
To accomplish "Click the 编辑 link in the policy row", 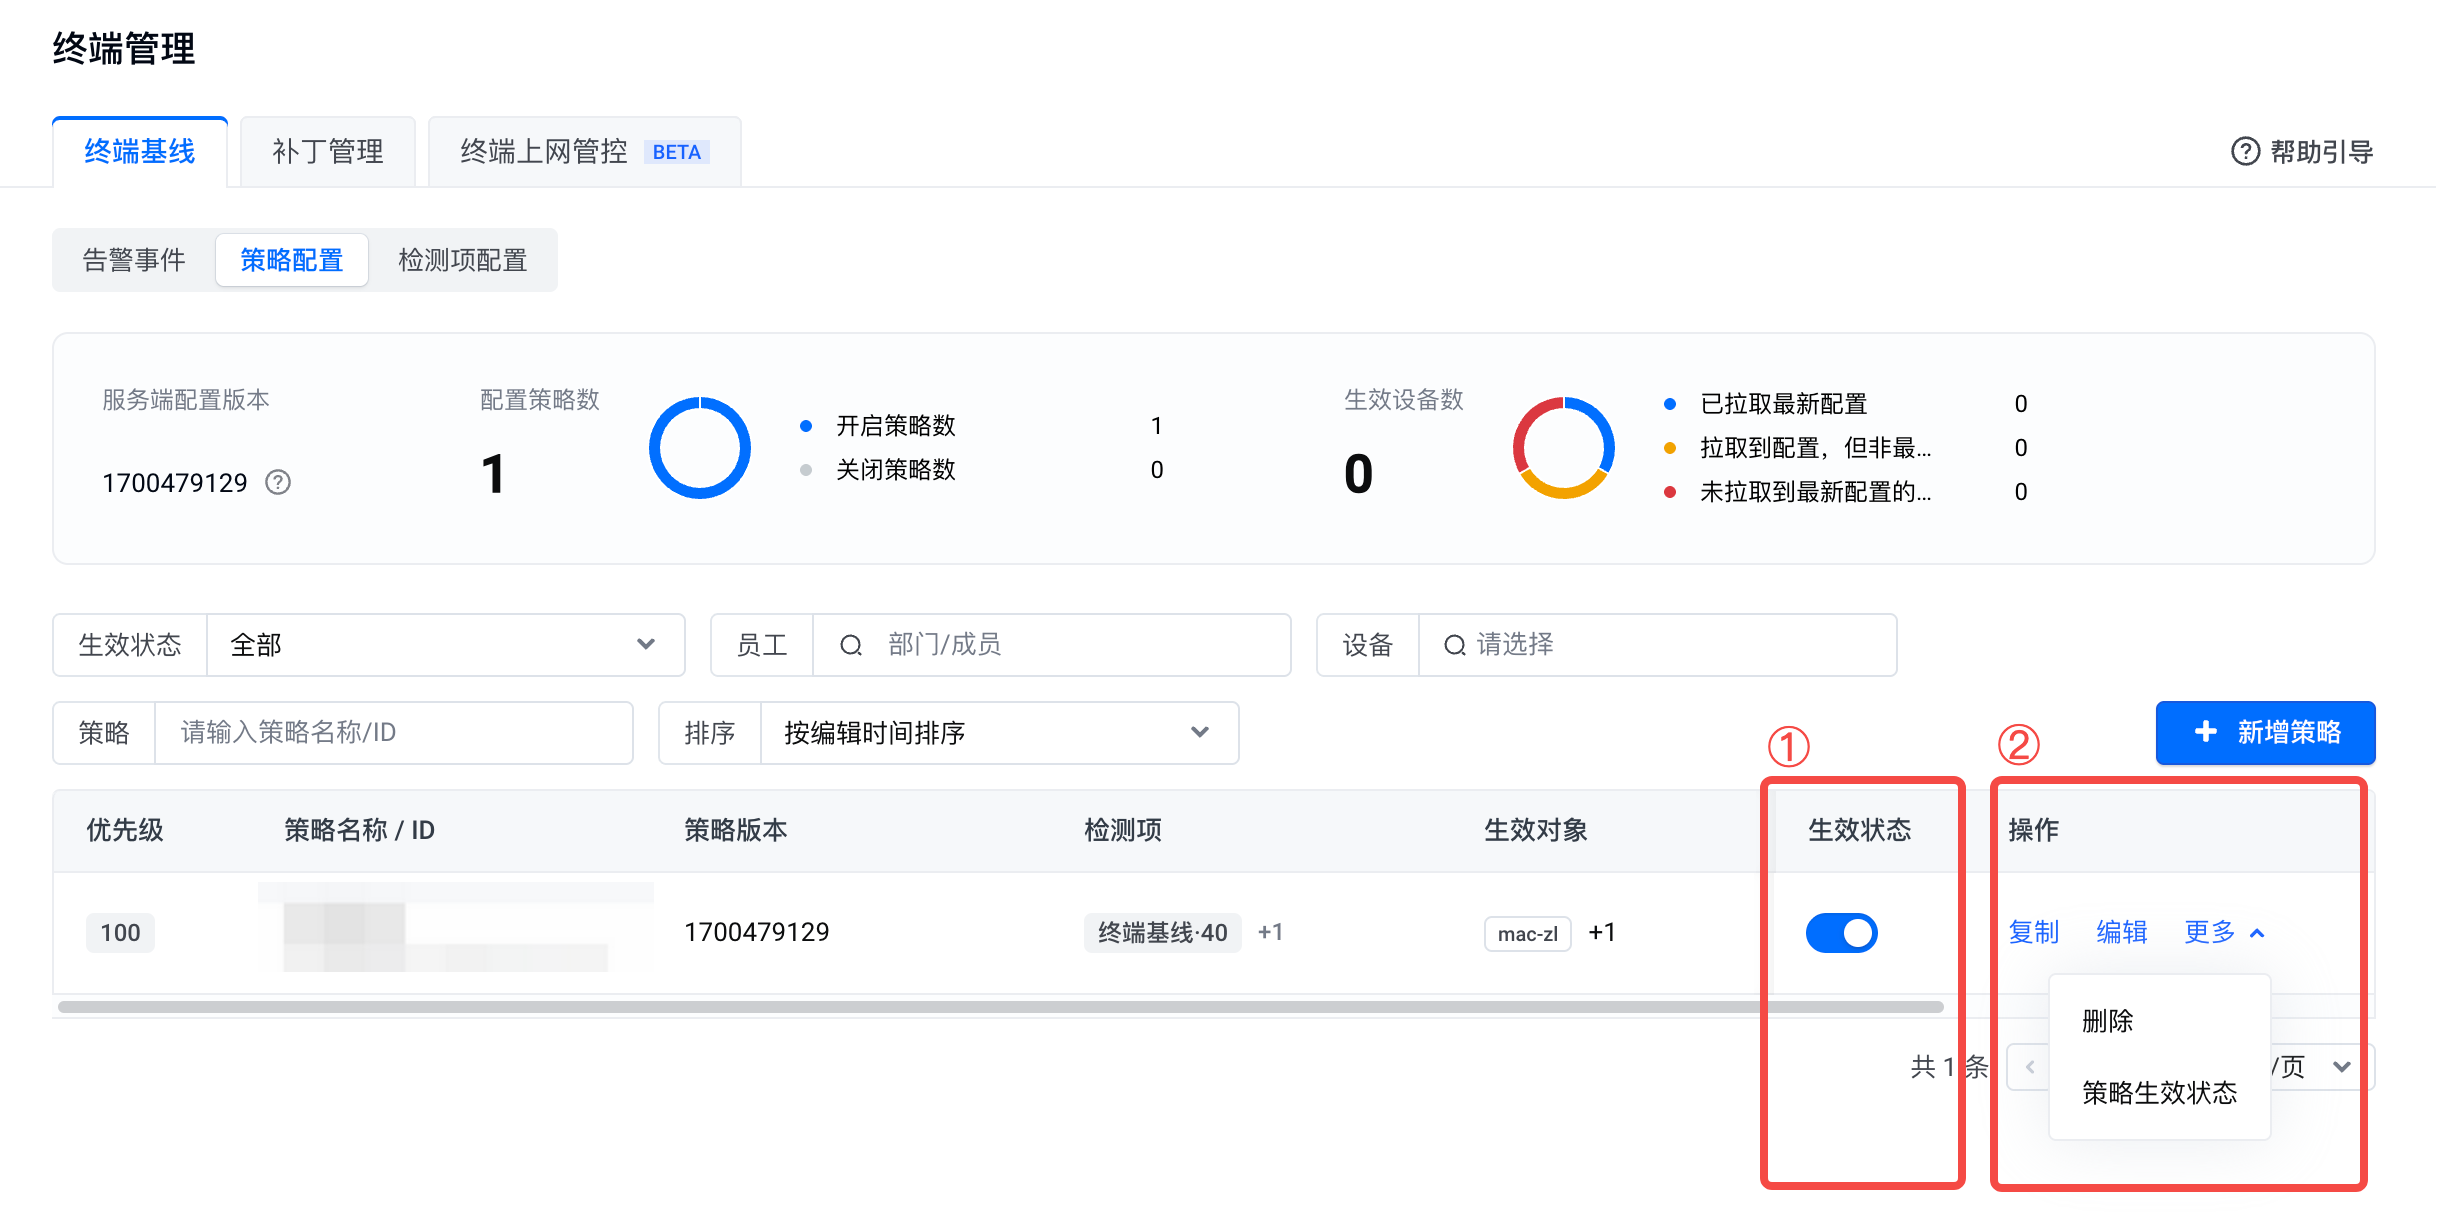I will (2121, 932).
